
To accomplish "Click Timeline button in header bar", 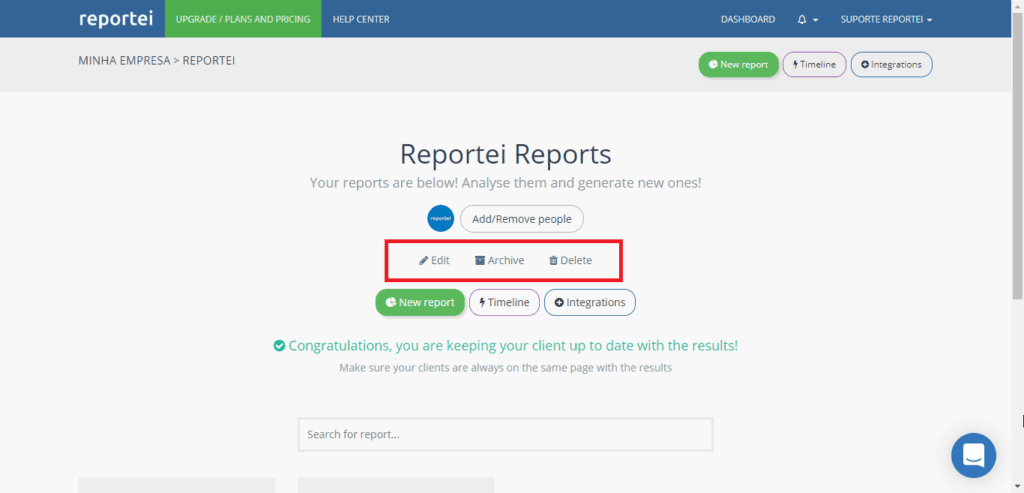I will 814,65.
